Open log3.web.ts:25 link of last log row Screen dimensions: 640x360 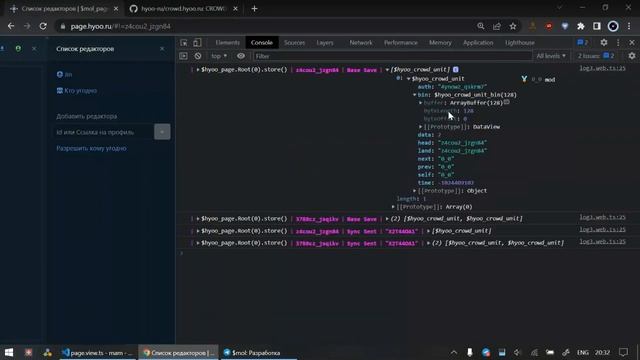(602, 242)
